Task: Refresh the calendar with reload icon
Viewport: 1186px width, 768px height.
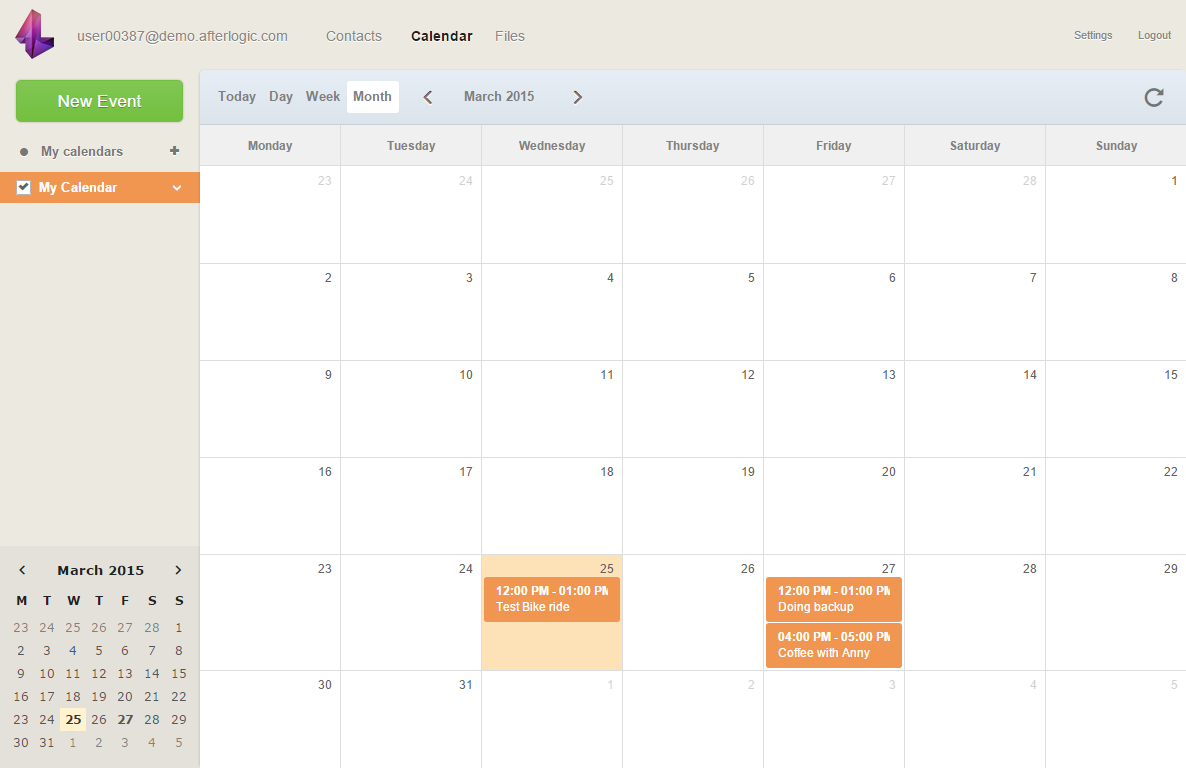Action: [x=1154, y=97]
